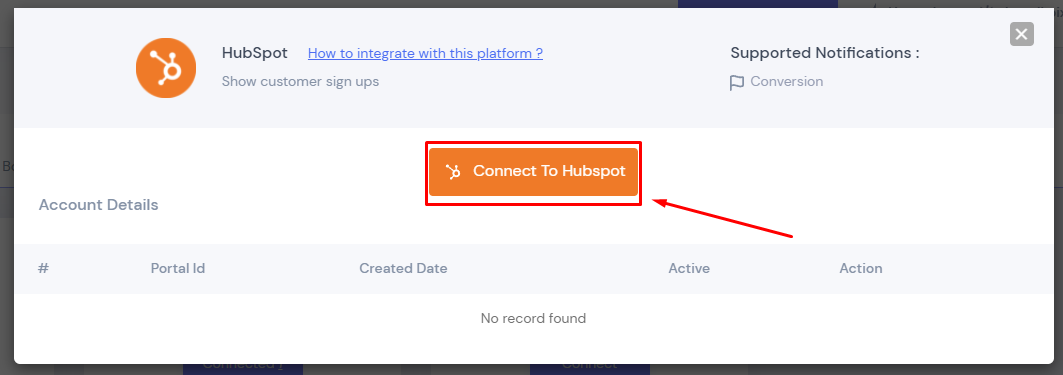The image size is (1063, 375).
Task: Click the dark blue button above dialog
Action: click(758, 4)
